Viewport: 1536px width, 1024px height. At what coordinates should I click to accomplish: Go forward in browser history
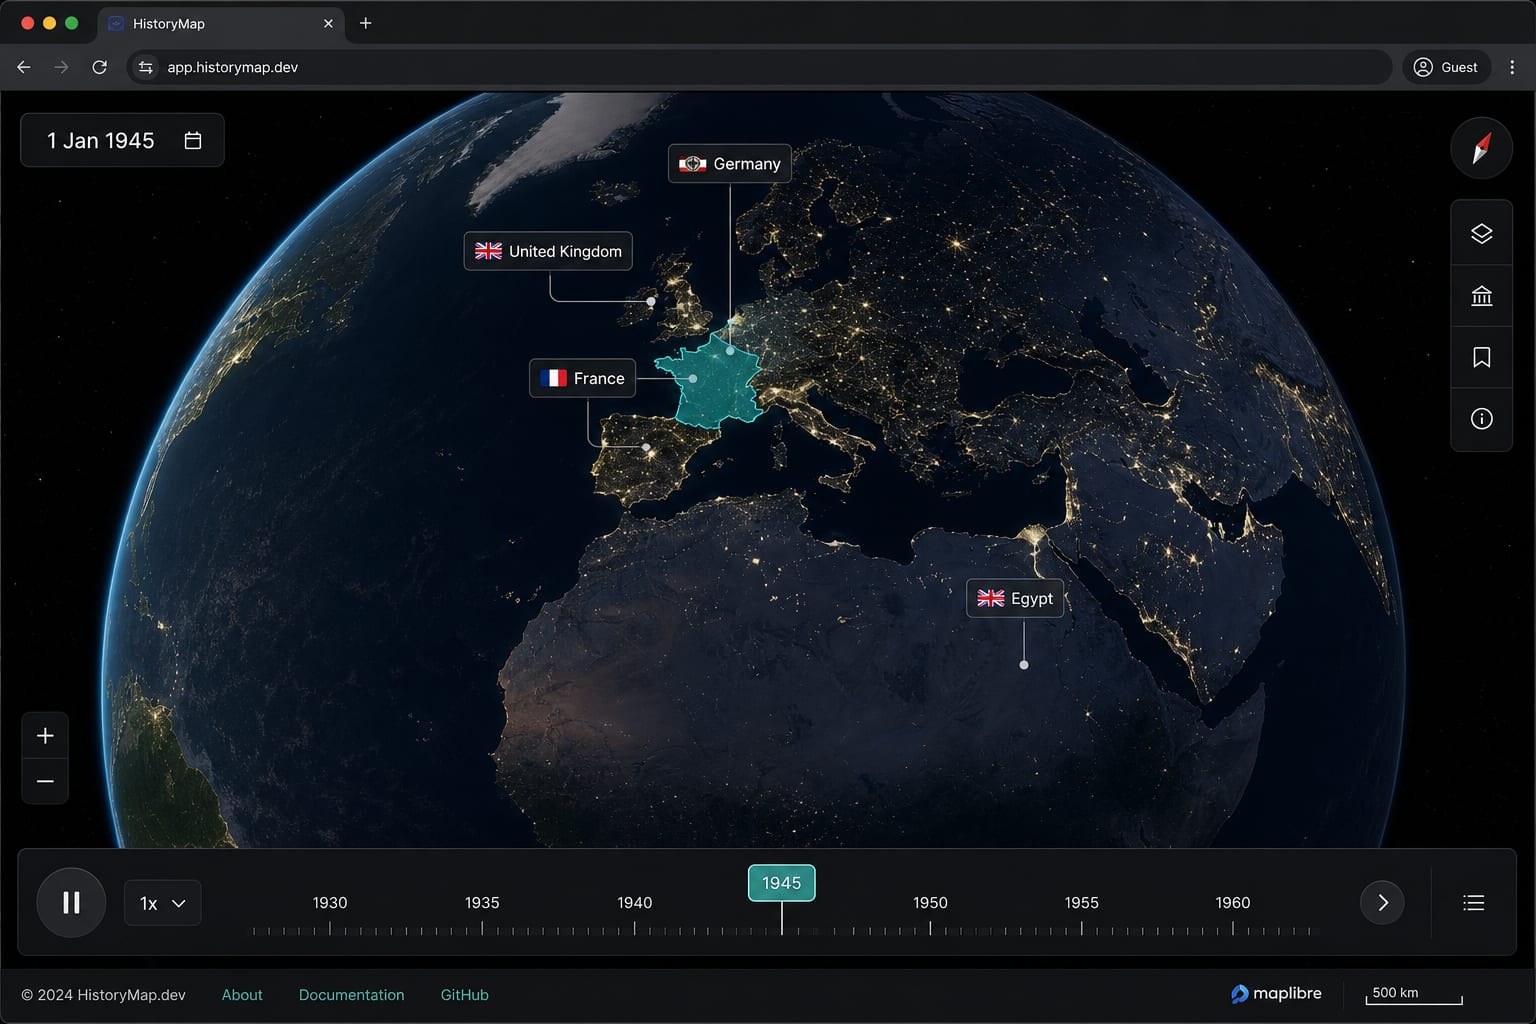(x=62, y=67)
